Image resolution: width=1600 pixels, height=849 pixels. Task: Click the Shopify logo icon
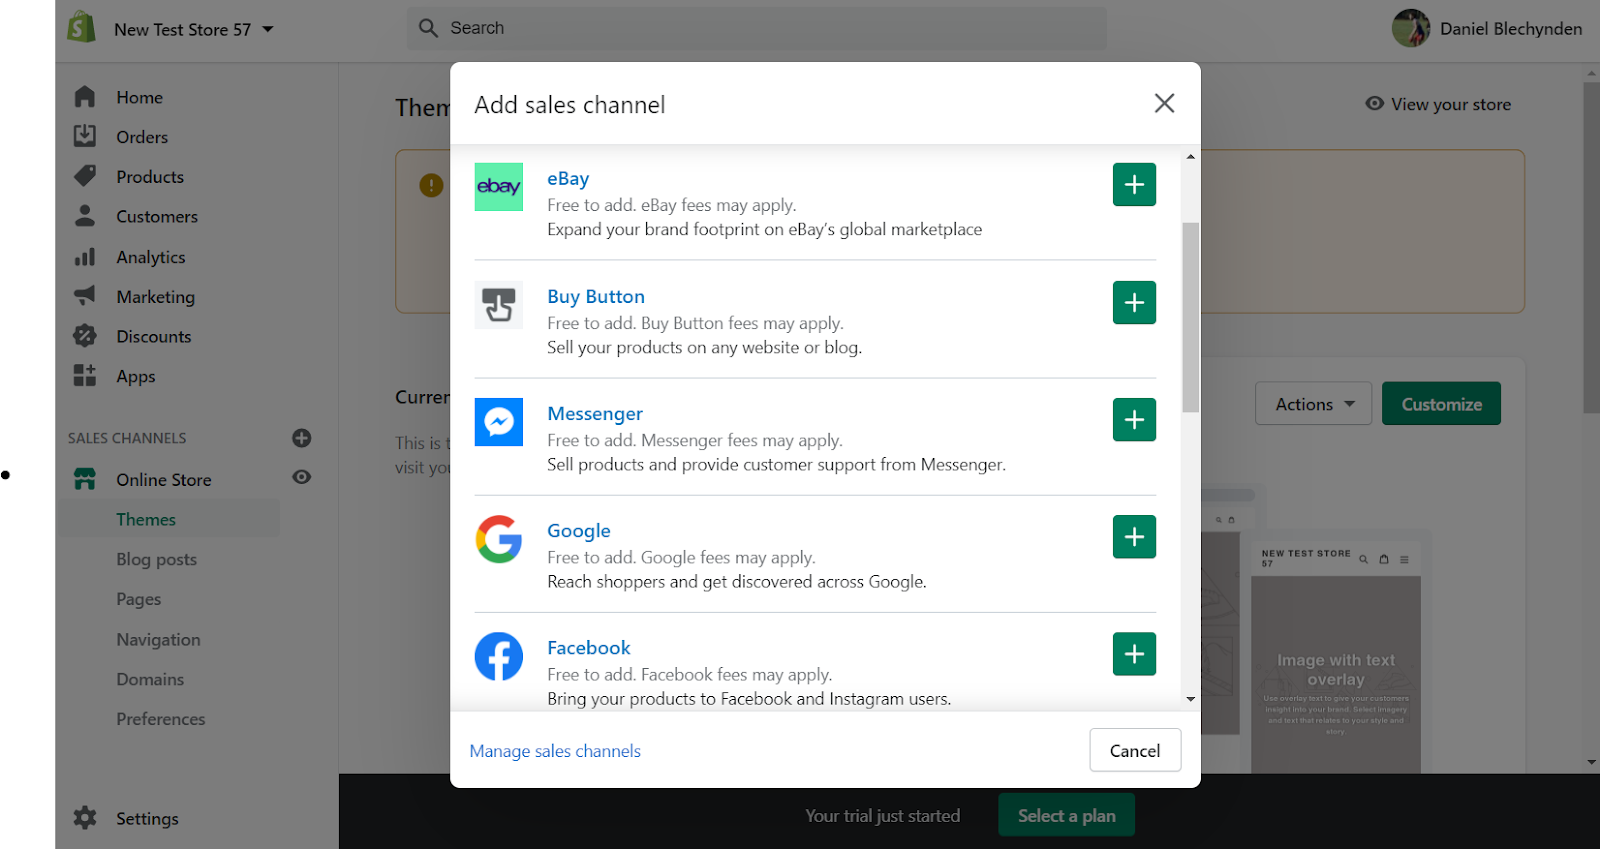pos(81,28)
